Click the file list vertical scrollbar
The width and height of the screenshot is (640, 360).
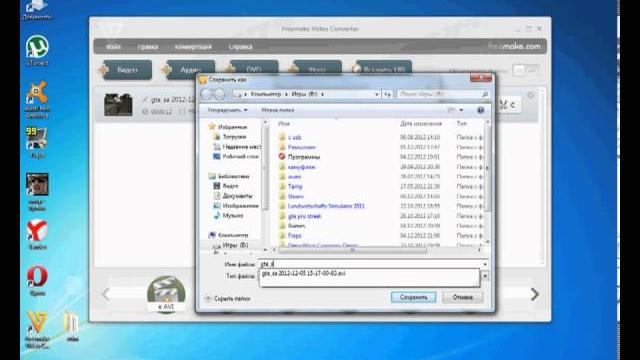click(x=487, y=167)
